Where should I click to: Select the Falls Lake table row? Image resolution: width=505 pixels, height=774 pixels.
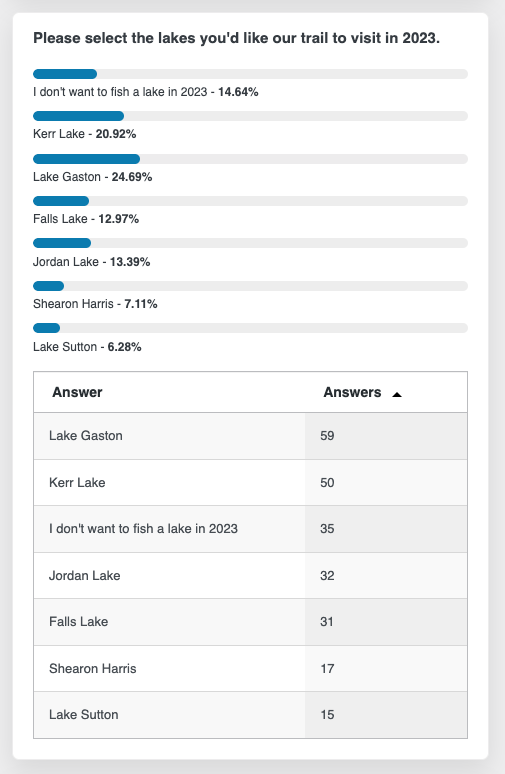coord(250,622)
